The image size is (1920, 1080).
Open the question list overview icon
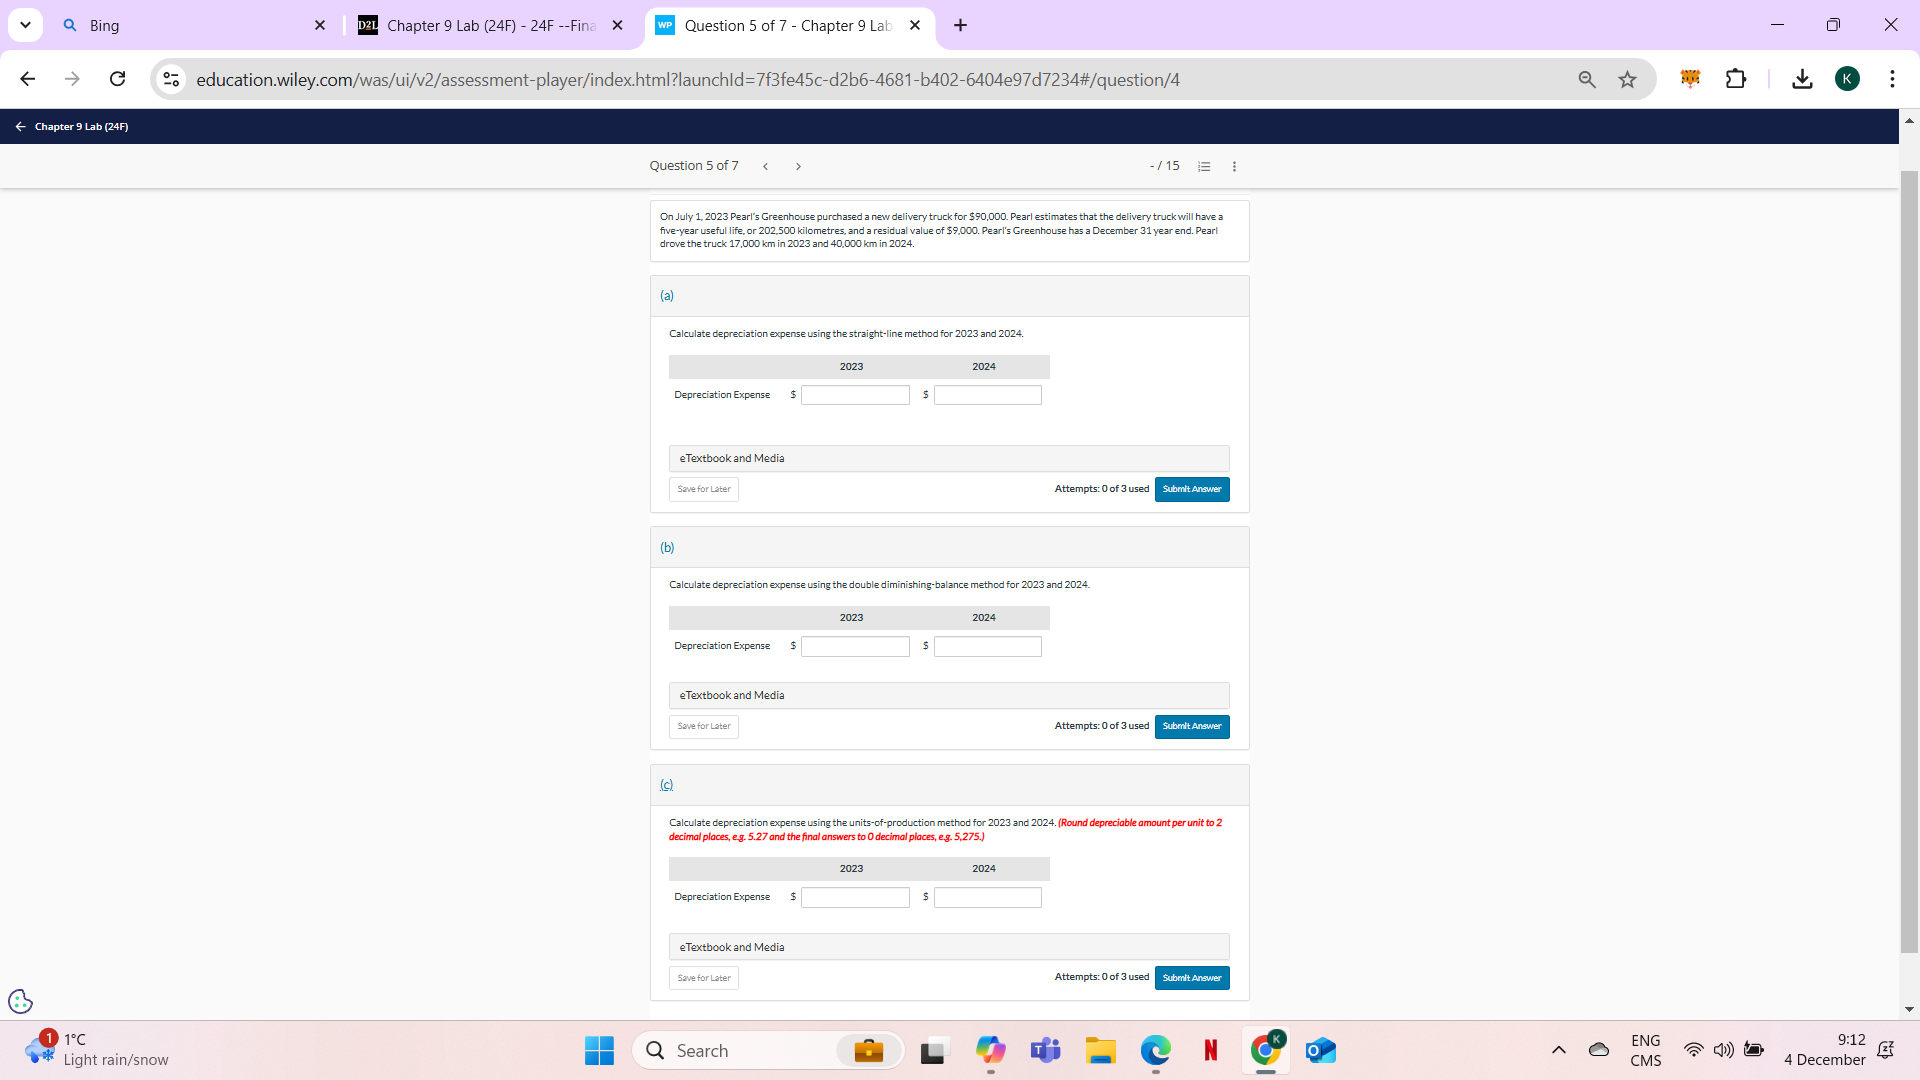1204,166
